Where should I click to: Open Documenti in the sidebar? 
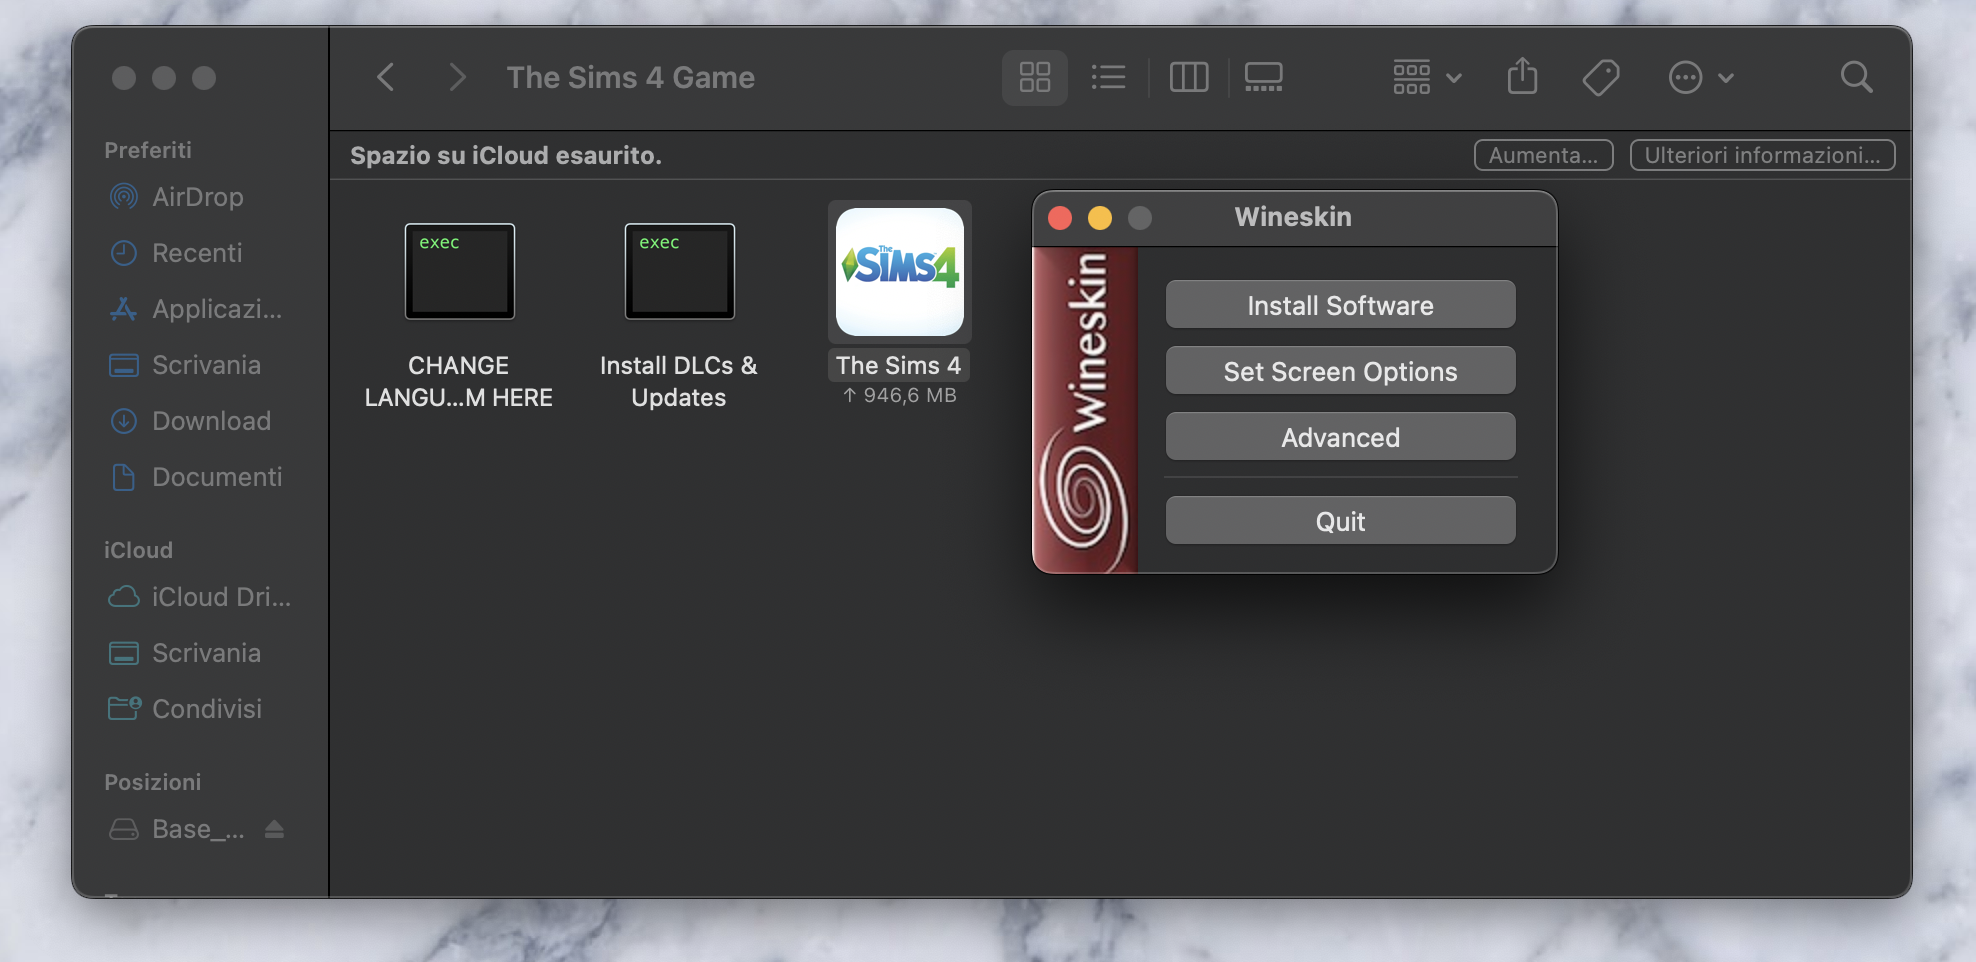click(216, 477)
